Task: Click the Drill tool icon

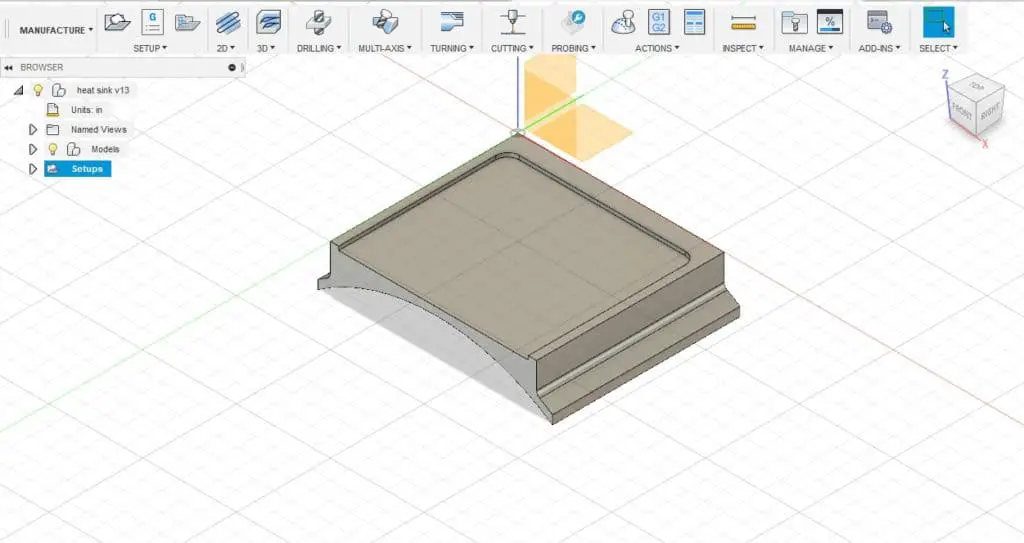Action: (x=318, y=22)
